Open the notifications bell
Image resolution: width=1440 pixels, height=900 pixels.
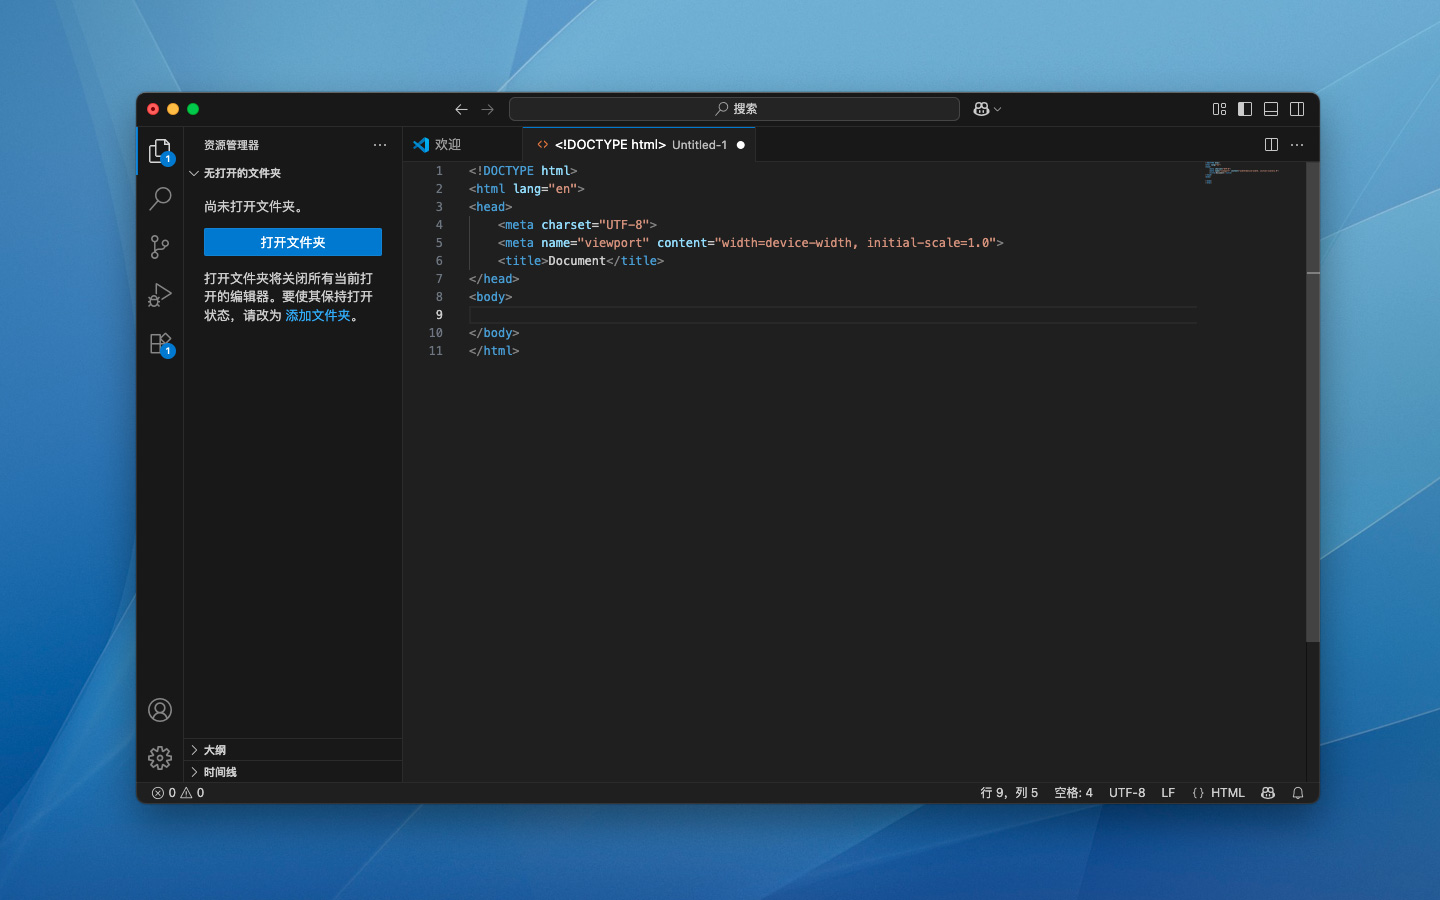click(x=1298, y=793)
